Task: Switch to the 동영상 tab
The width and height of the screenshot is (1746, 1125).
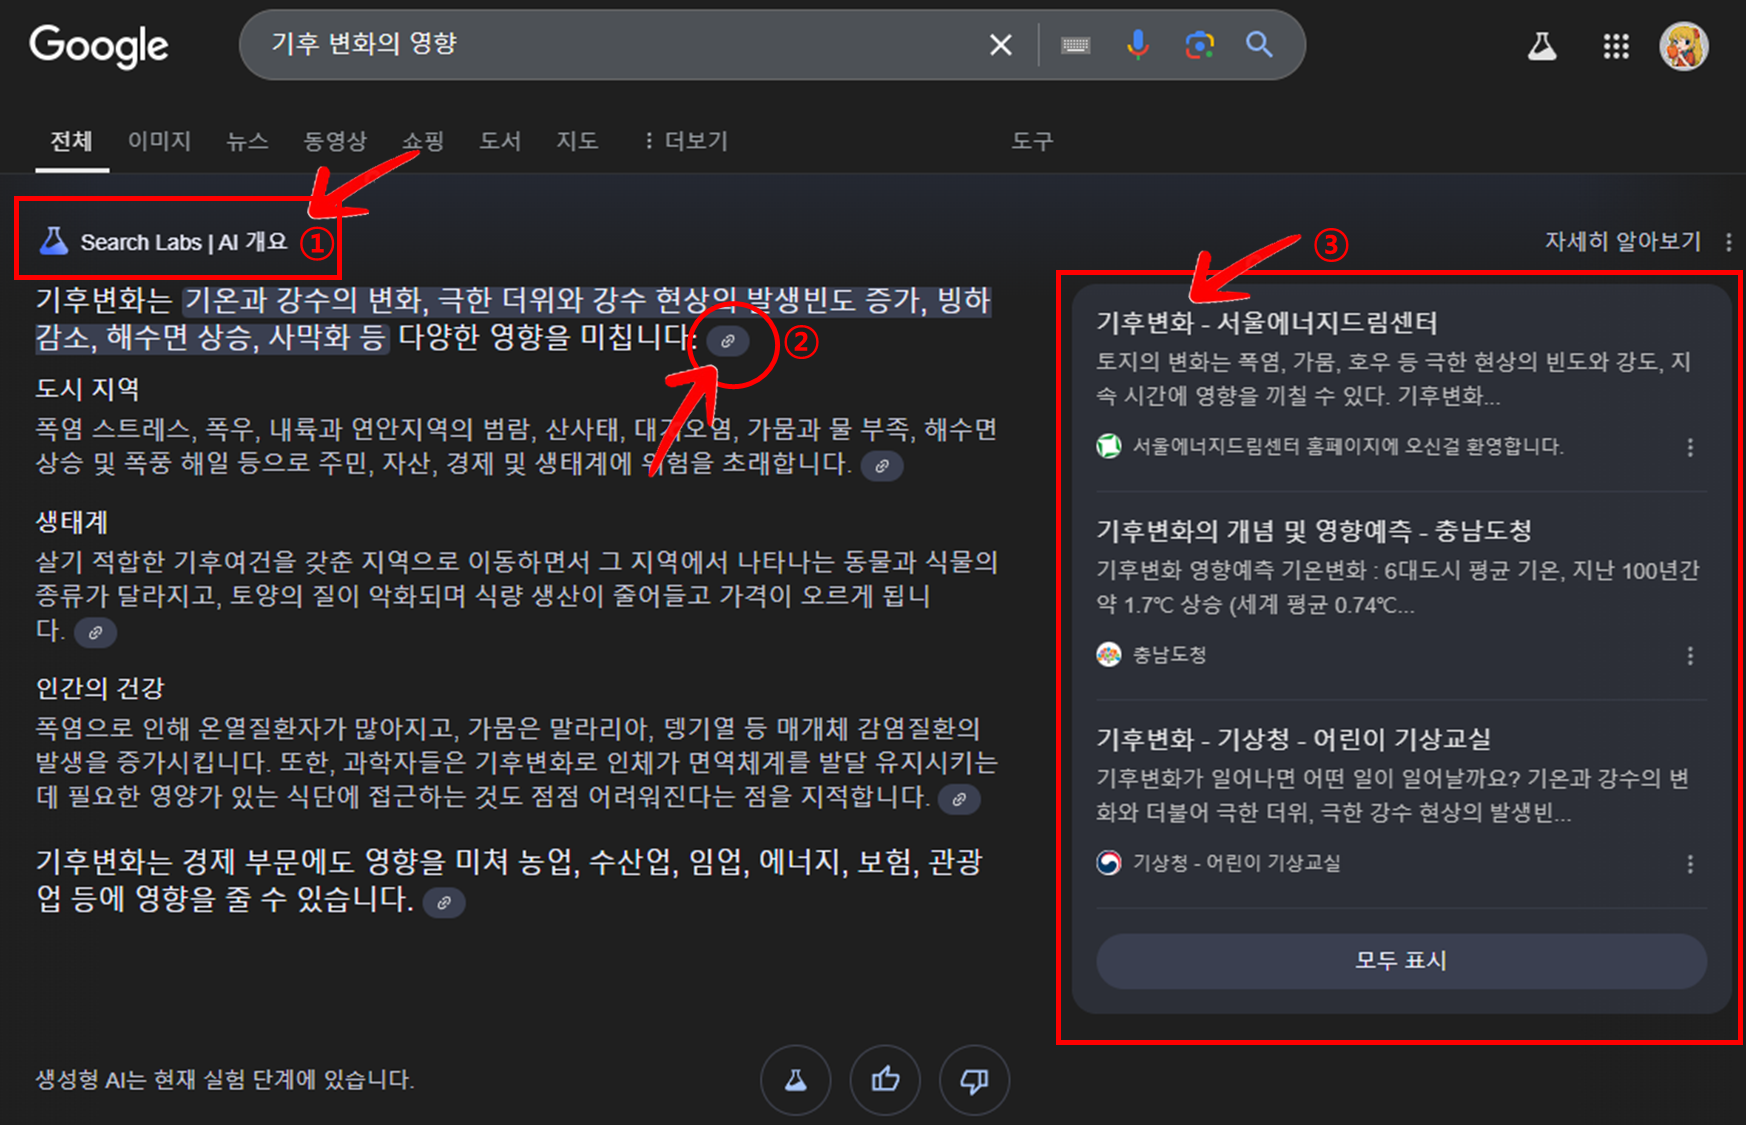Action: pyautogui.click(x=335, y=141)
